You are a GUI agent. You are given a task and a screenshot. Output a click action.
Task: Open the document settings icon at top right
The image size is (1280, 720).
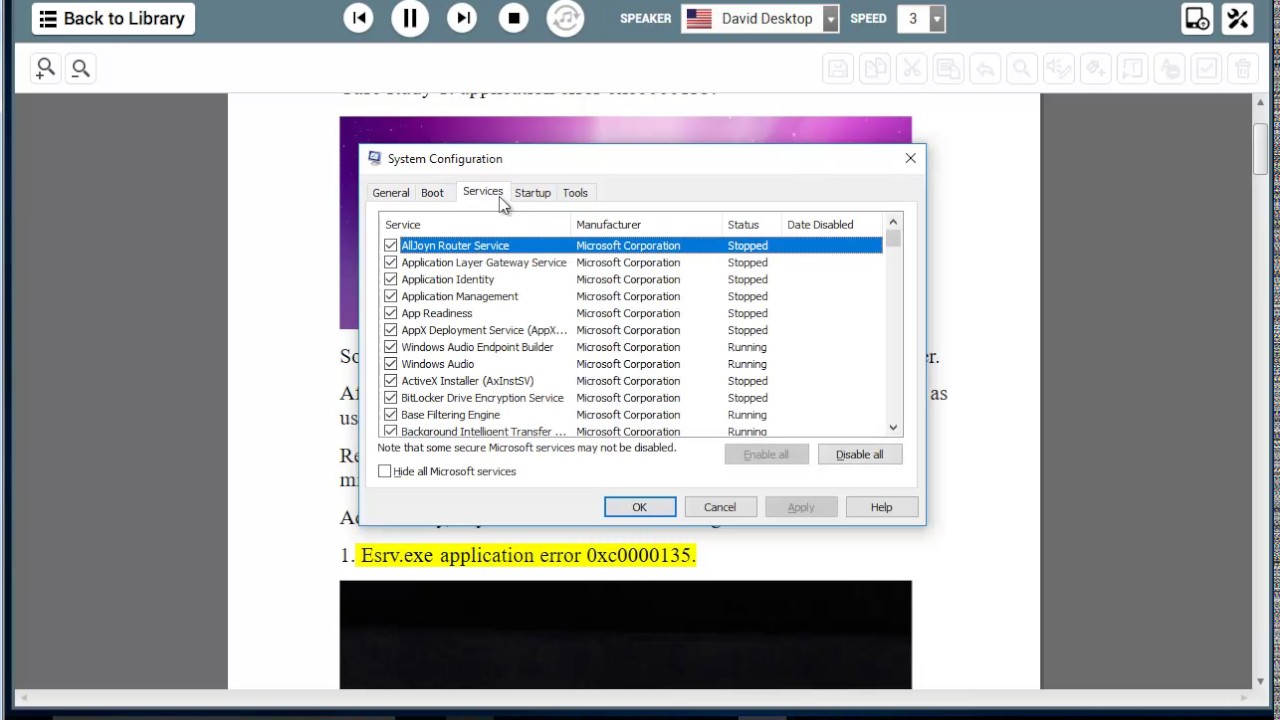1196,18
